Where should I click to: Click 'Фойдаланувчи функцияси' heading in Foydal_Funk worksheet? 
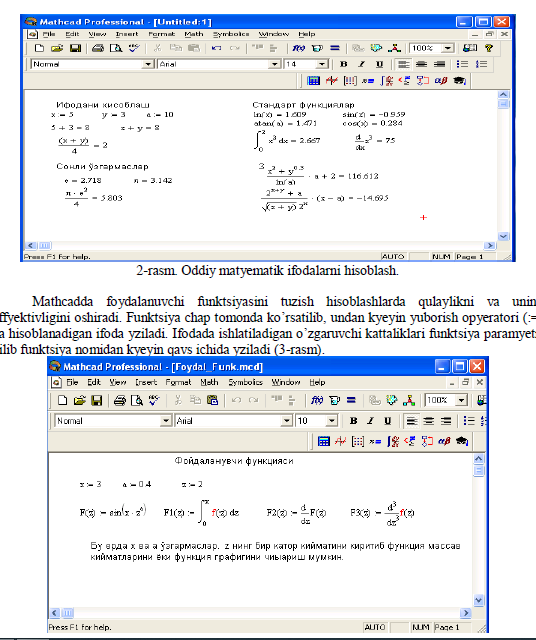click(234, 461)
